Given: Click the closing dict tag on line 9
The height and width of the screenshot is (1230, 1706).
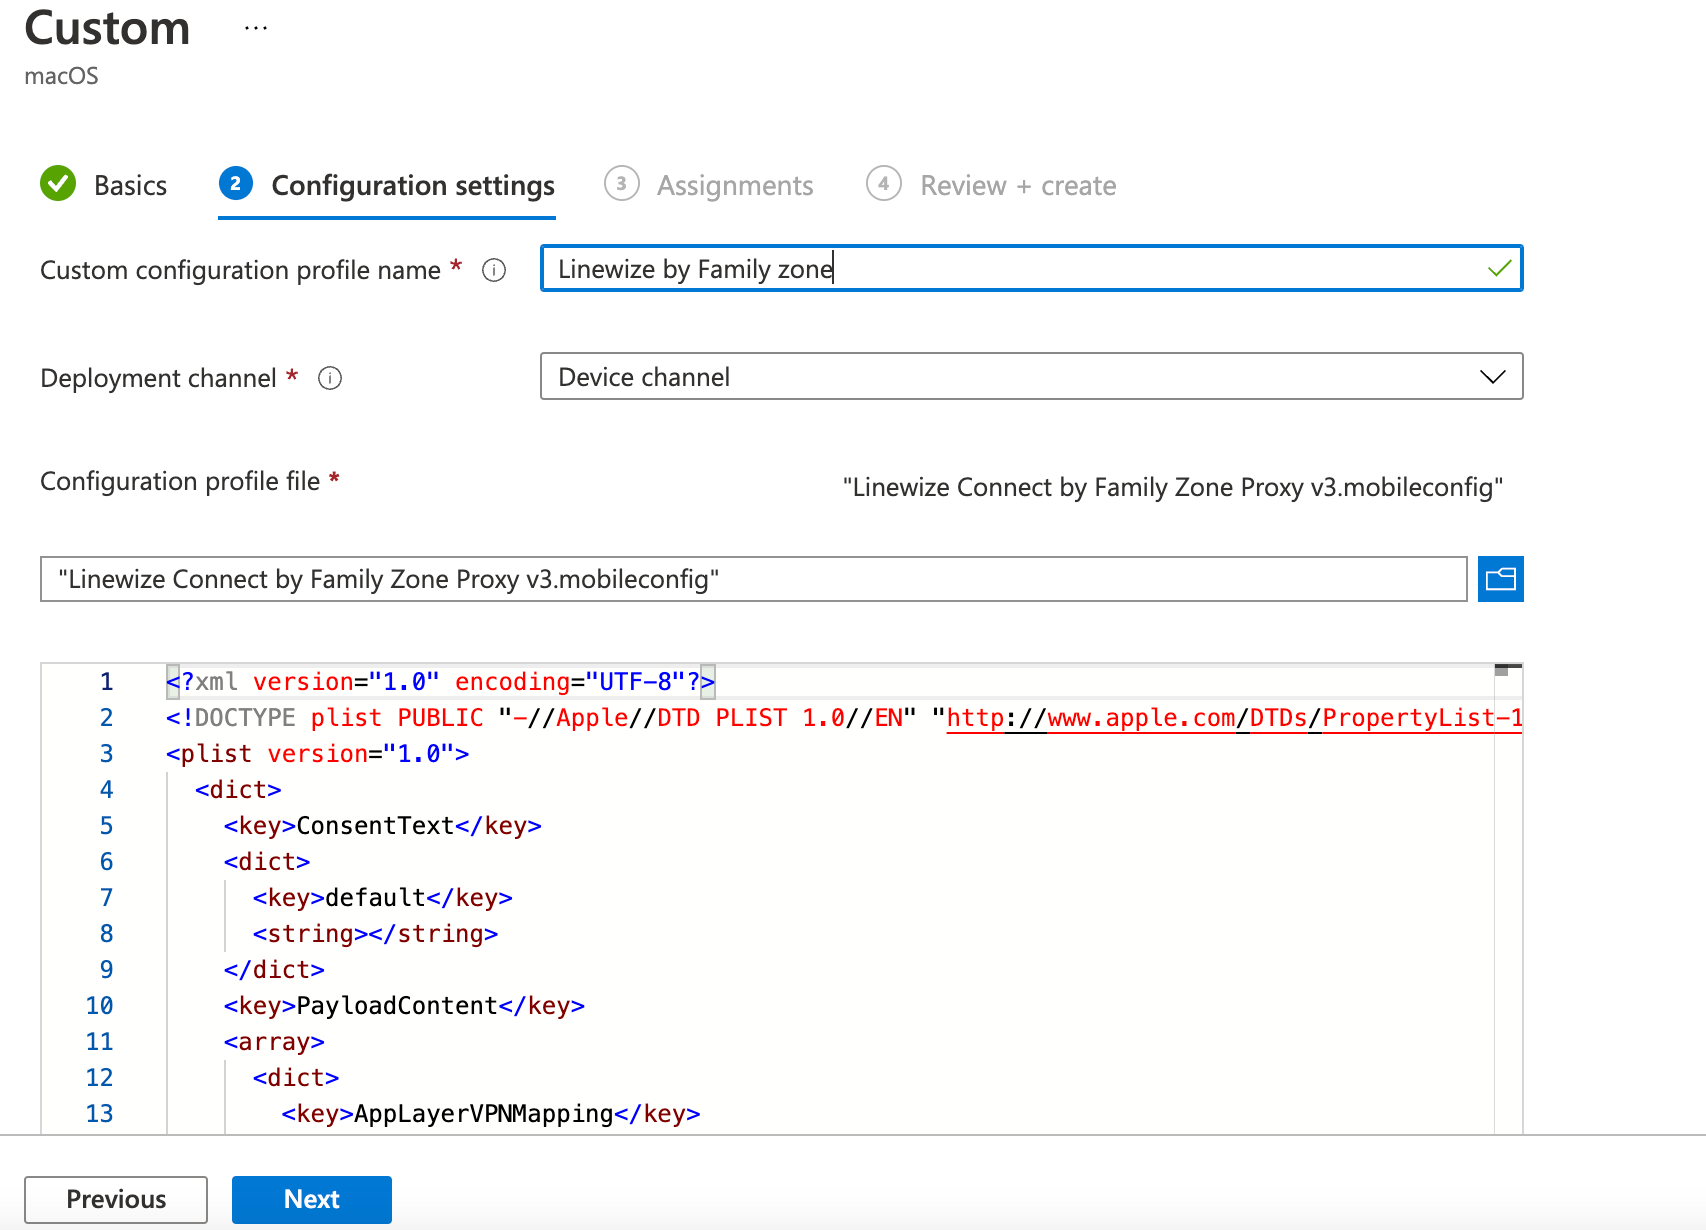Looking at the screenshot, I should coord(274,970).
